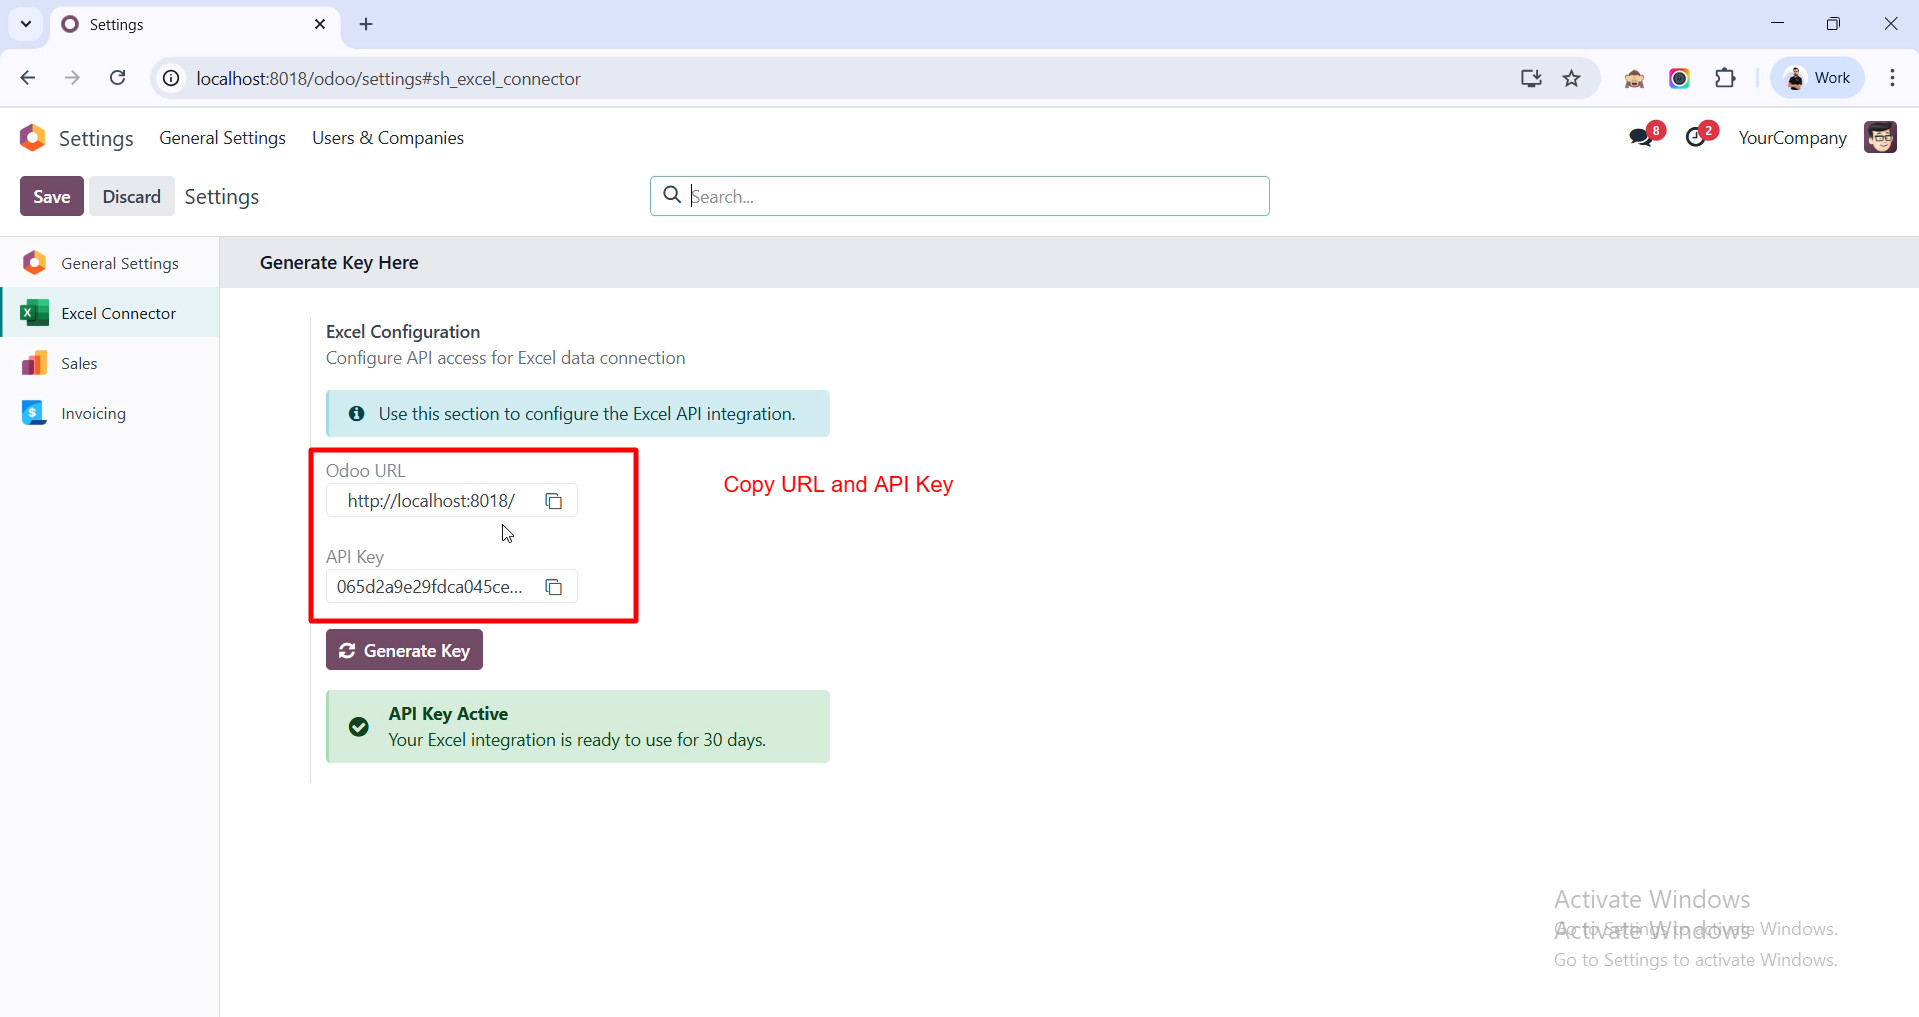Install the app from the address bar
Image resolution: width=1919 pixels, height=1017 pixels.
(x=1531, y=78)
